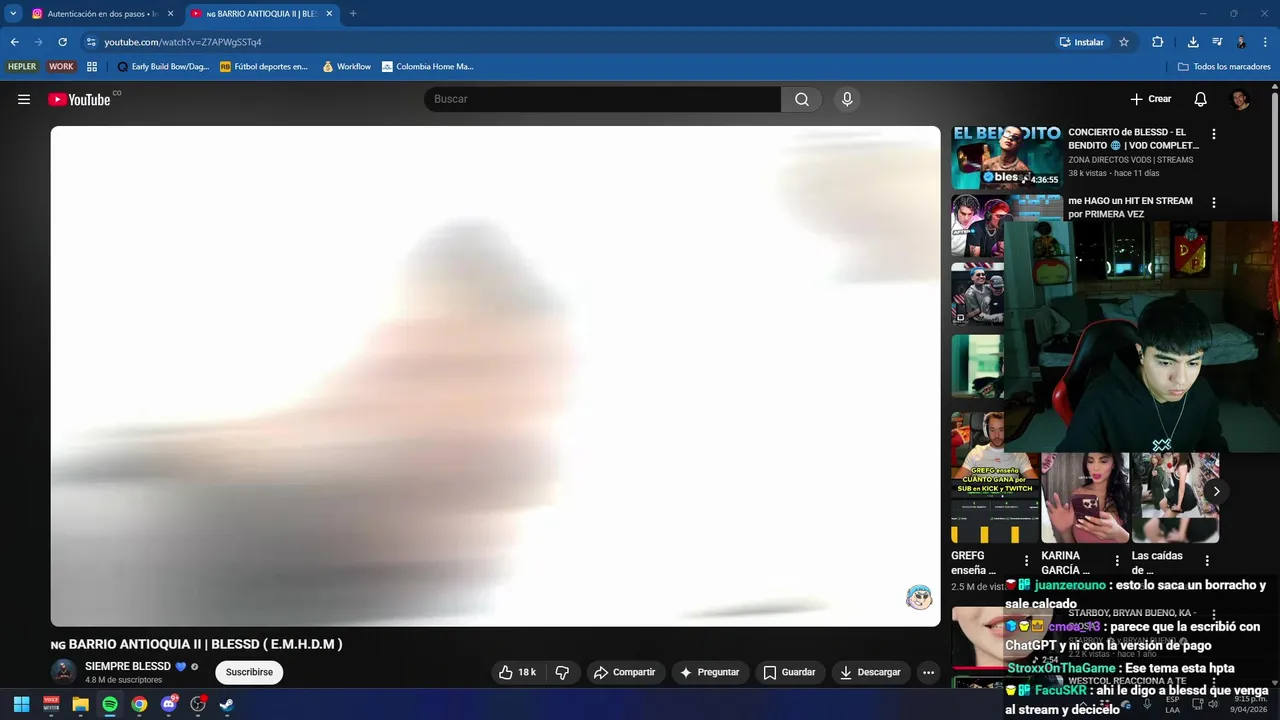Open options for me HAGO un HIT video
This screenshot has height=720, width=1280.
click(x=1214, y=202)
